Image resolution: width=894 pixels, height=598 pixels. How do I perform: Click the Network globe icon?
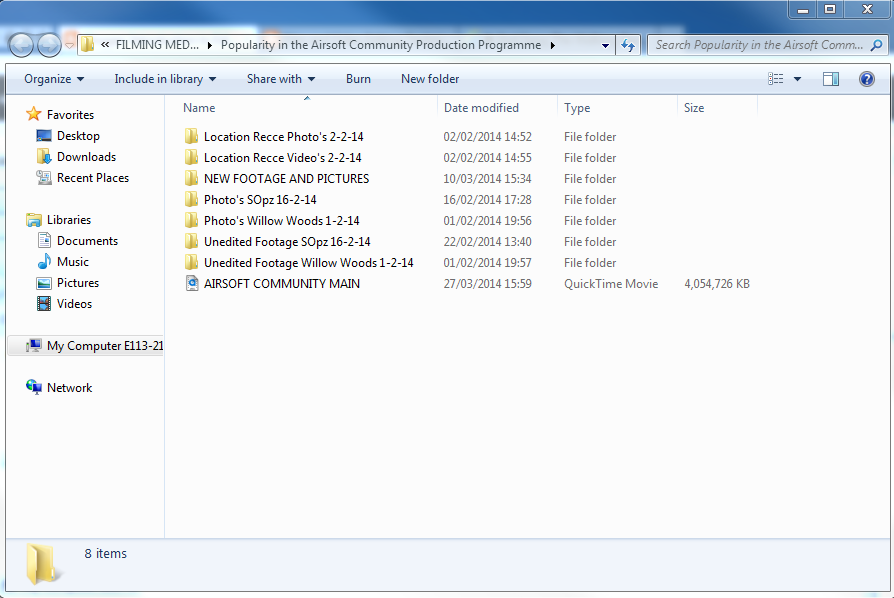coord(34,387)
